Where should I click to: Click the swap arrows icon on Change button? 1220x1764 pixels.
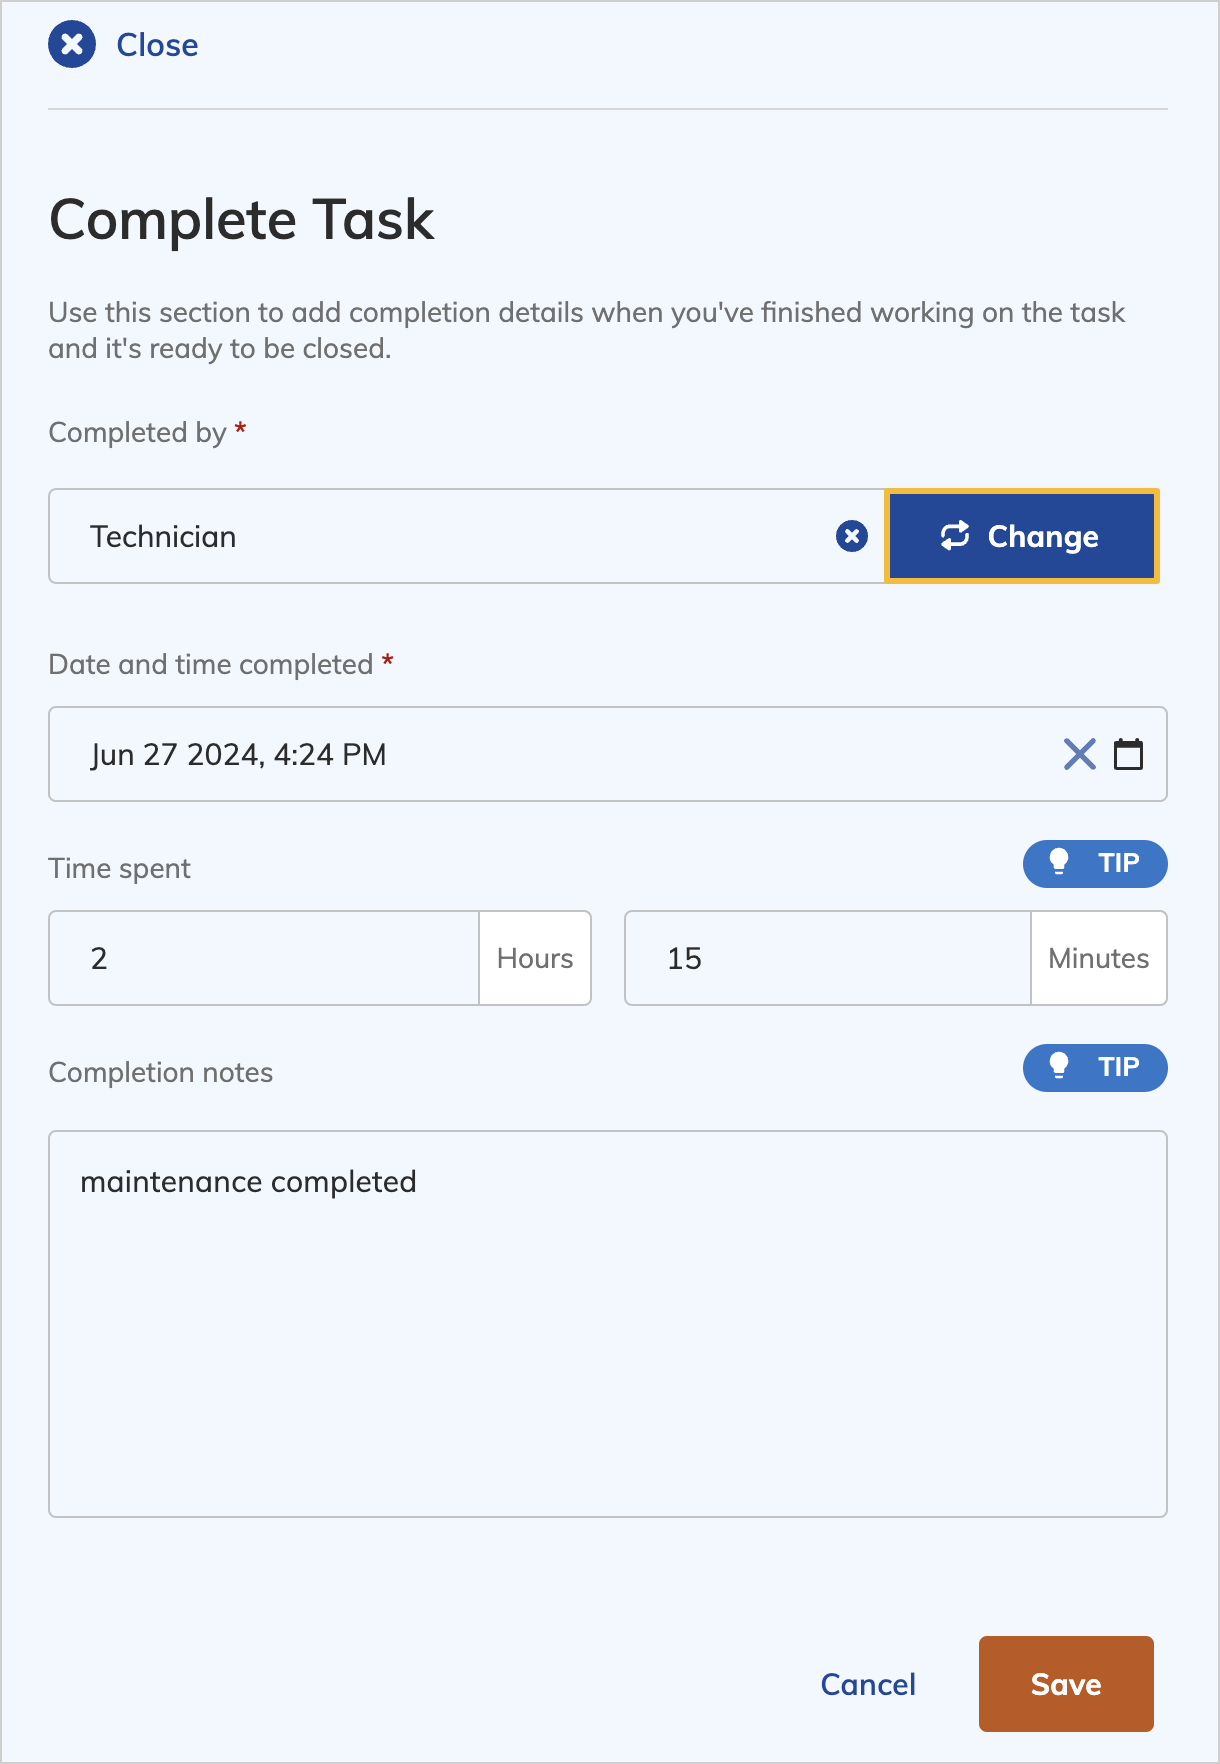955,536
